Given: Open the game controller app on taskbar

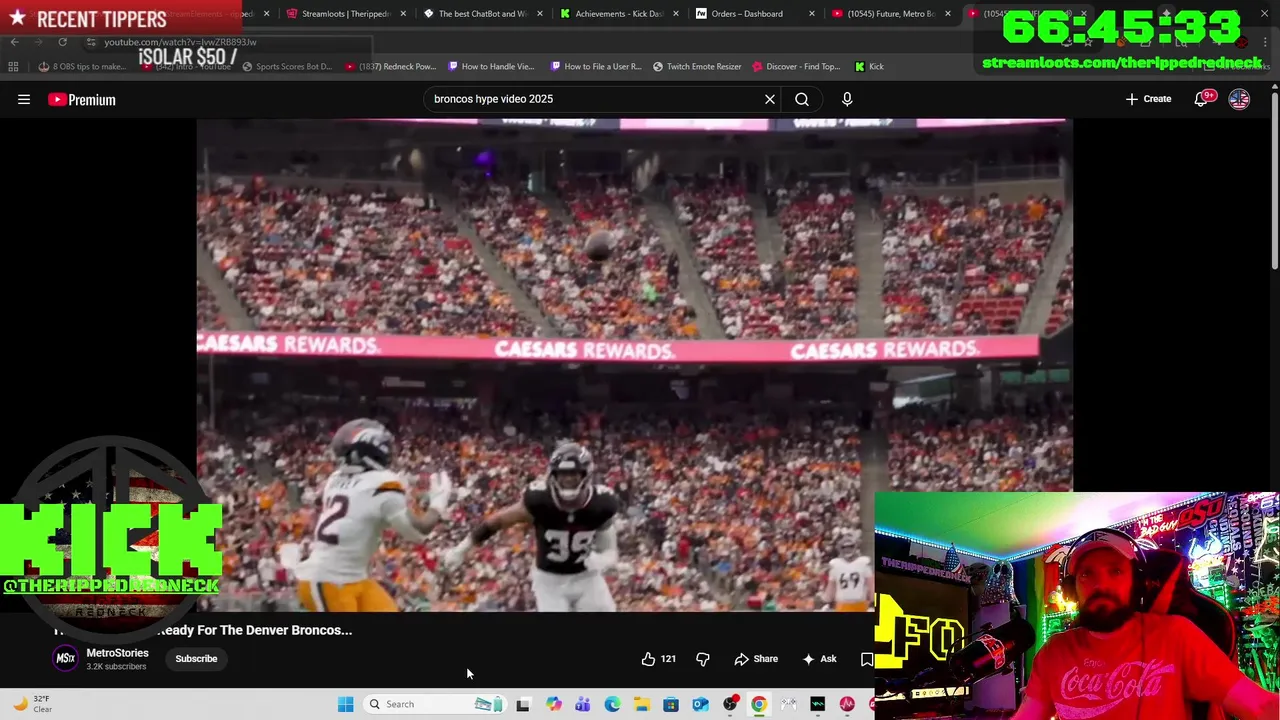Looking at the screenshot, I should [788, 704].
